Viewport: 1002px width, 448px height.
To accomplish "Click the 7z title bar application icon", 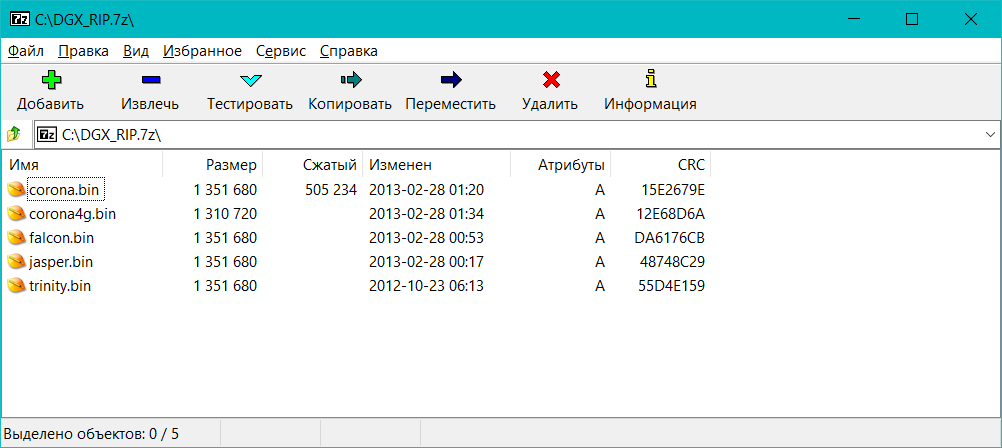I will tap(20, 19).
